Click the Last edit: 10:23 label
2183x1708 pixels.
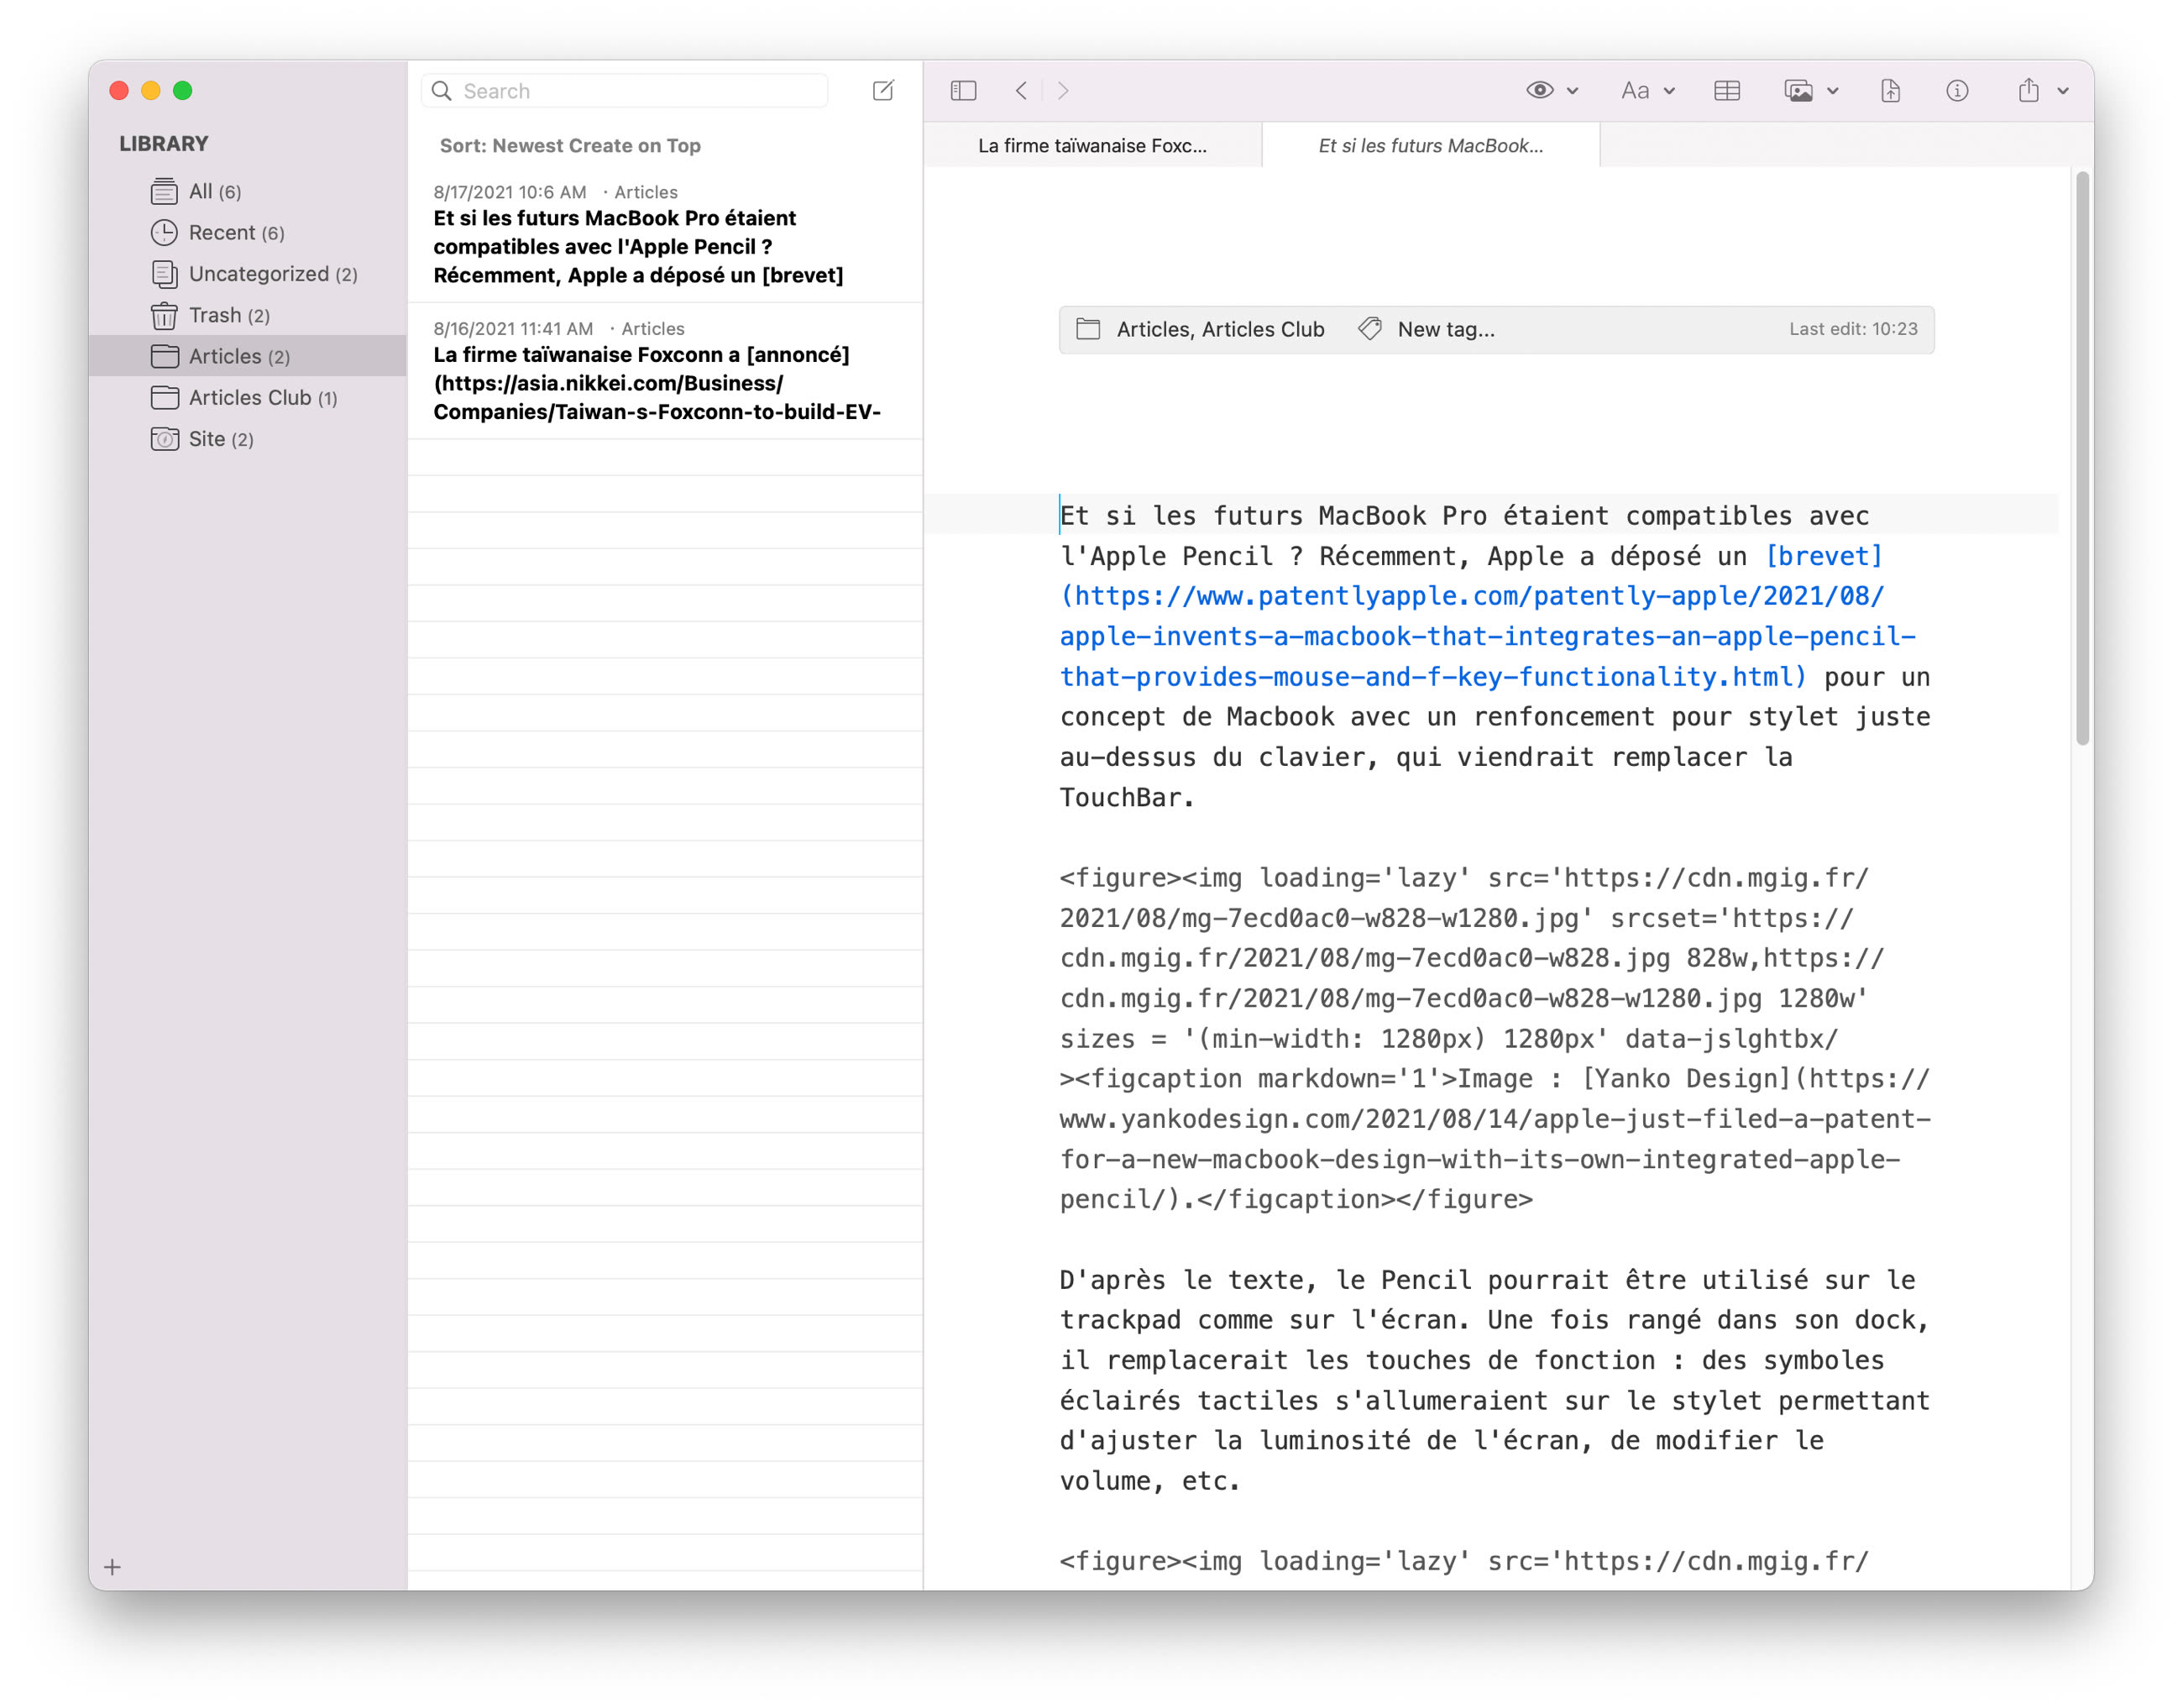pos(1853,329)
